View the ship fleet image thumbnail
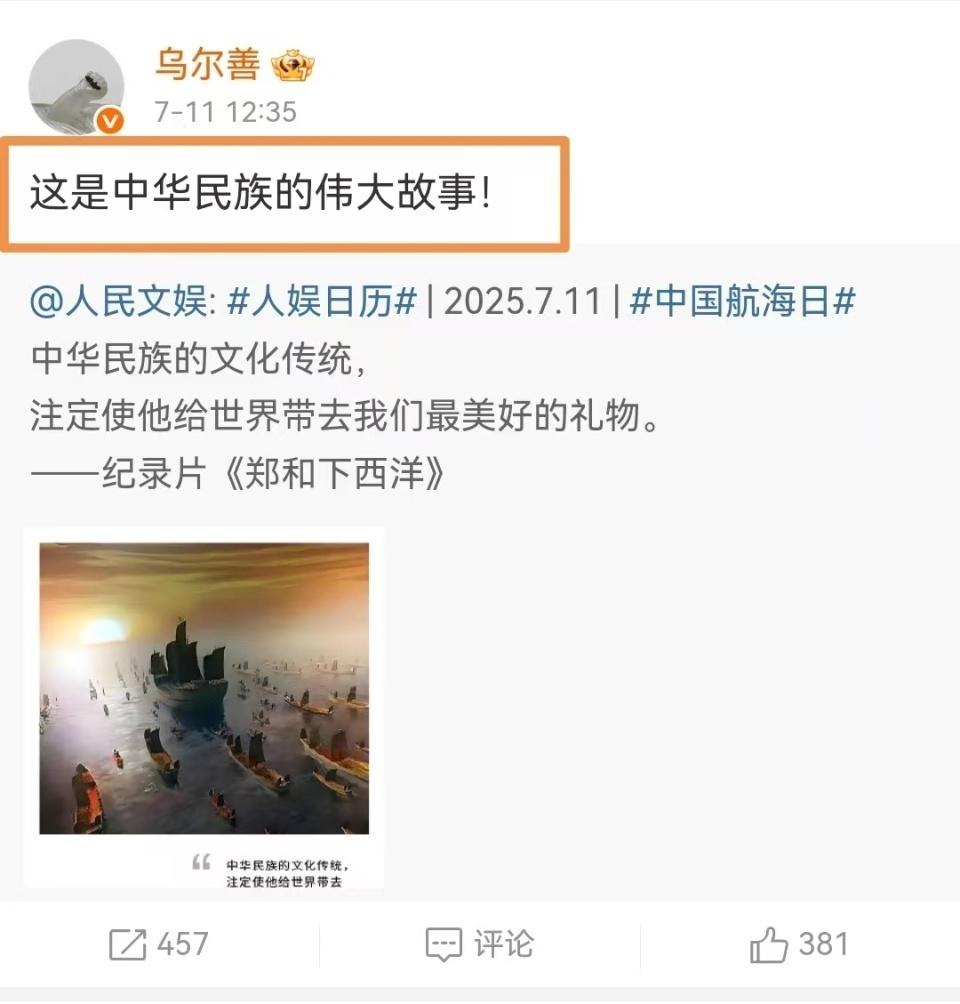The image size is (960, 1004). pyautogui.click(x=204, y=688)
